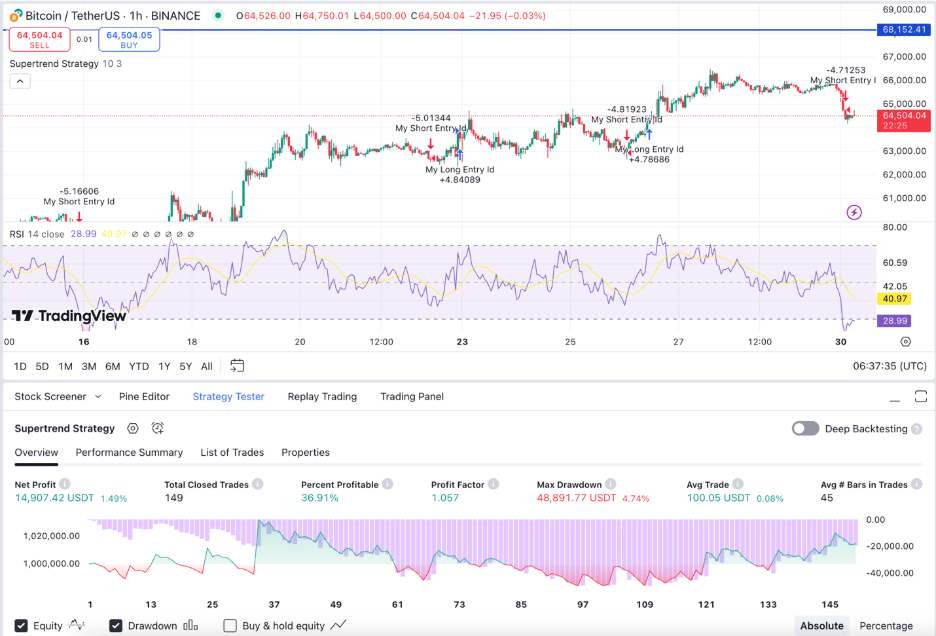Set the chart range to 3M
Image resolution: width=936 pixels, height=636 pixels.
pos(89,366)
